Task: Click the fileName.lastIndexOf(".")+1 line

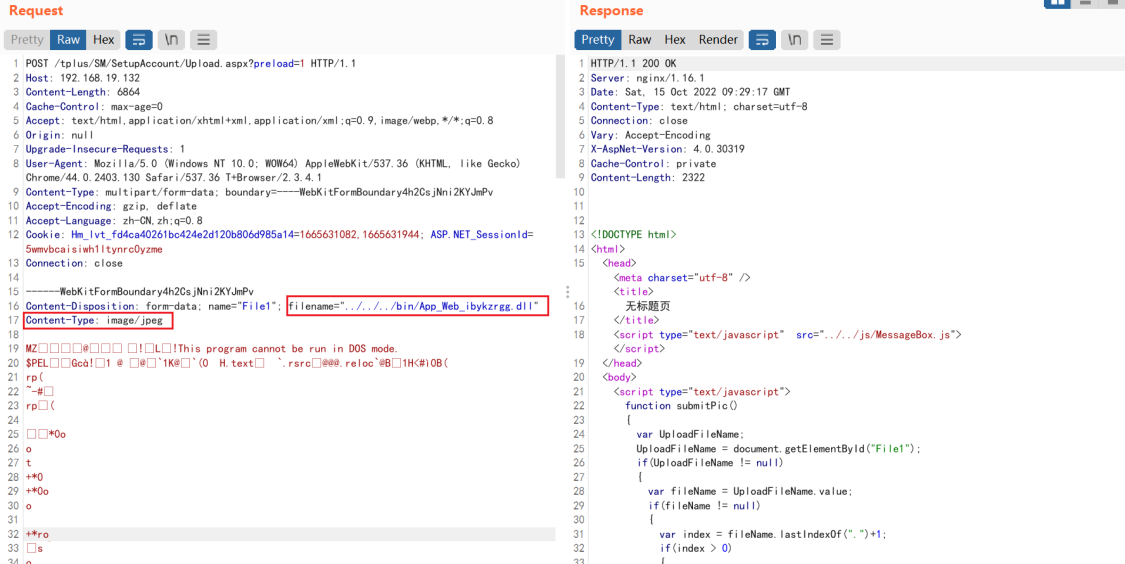Action: 771,535
